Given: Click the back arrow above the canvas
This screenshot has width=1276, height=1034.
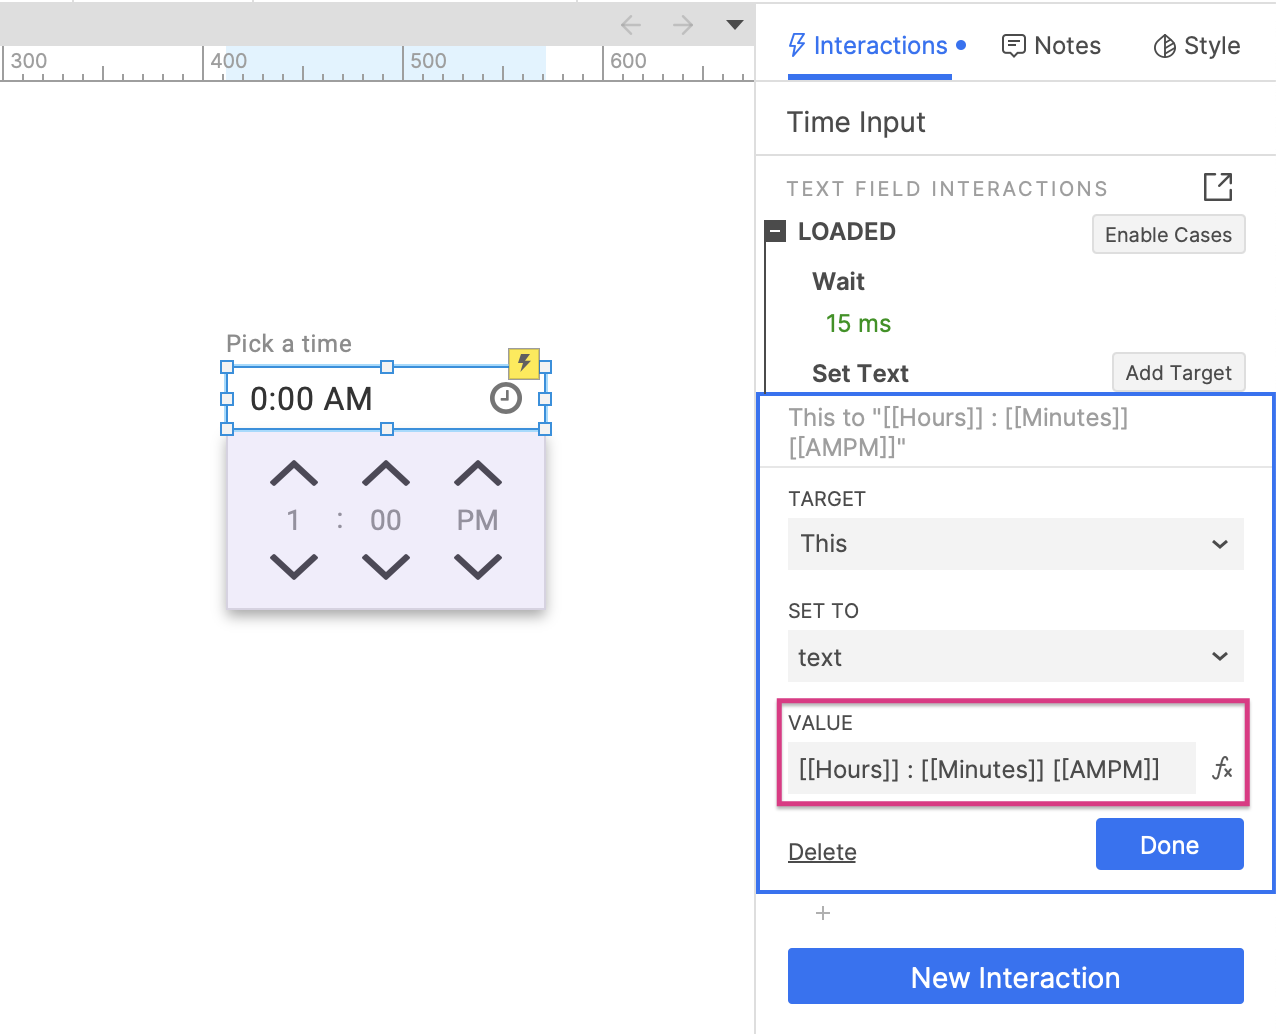Looking at the screenshot, I should tap(630, 25).
